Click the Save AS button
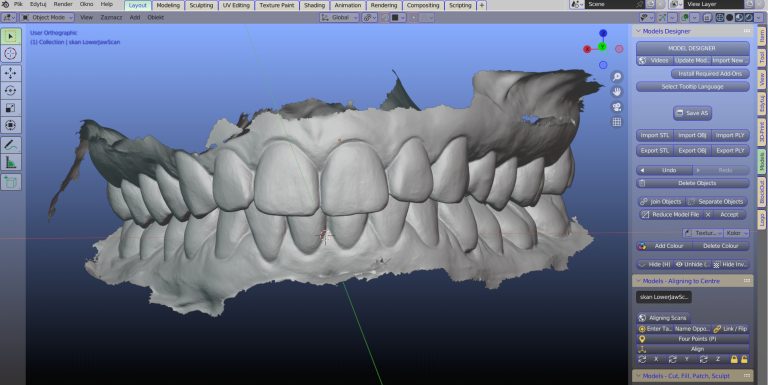768x385 pixels. tap(693, 113)
